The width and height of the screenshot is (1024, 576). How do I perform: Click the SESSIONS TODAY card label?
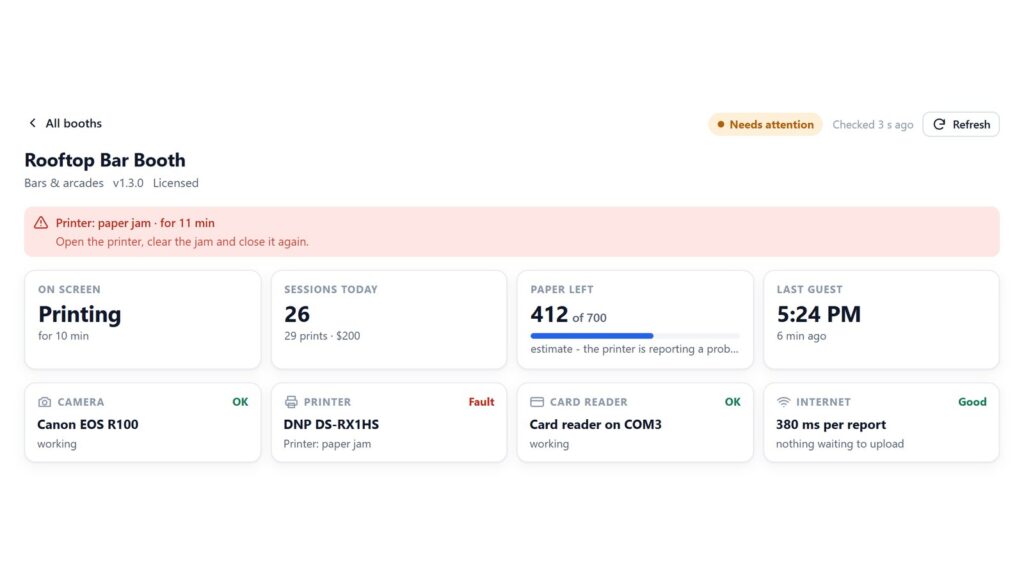[x=330, y=290]
